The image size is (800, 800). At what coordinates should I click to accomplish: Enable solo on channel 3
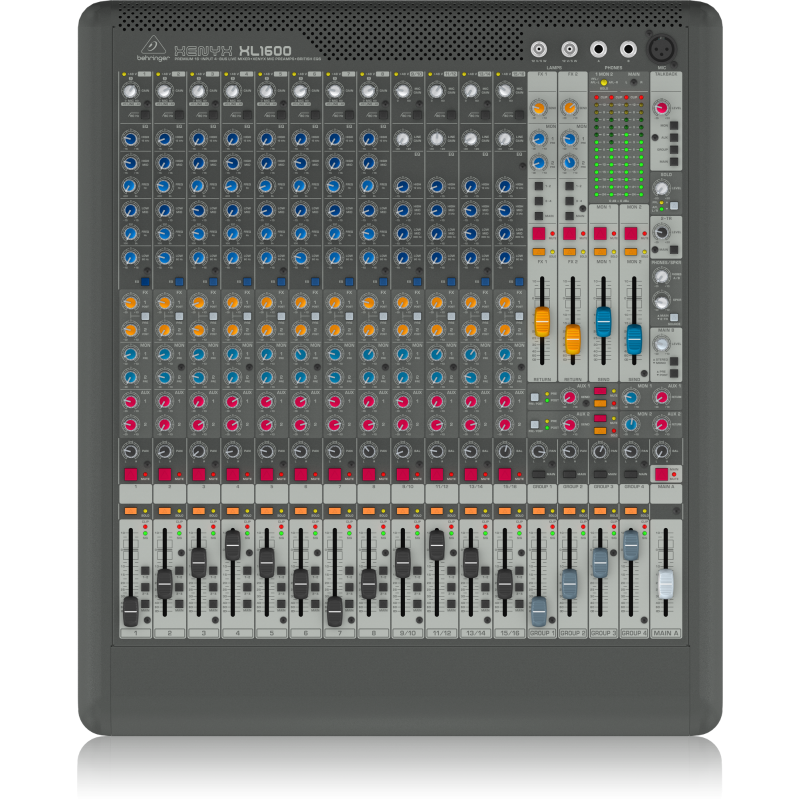pos(199,511)
